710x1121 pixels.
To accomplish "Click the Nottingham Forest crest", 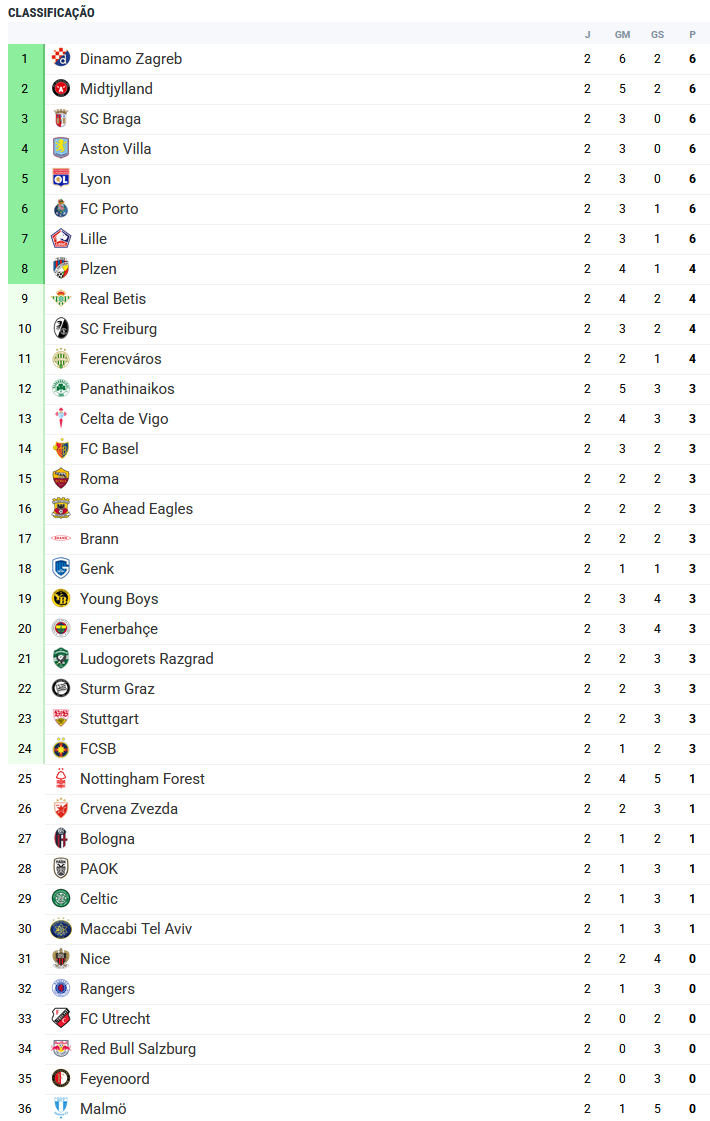I will (x=61, y=779).
